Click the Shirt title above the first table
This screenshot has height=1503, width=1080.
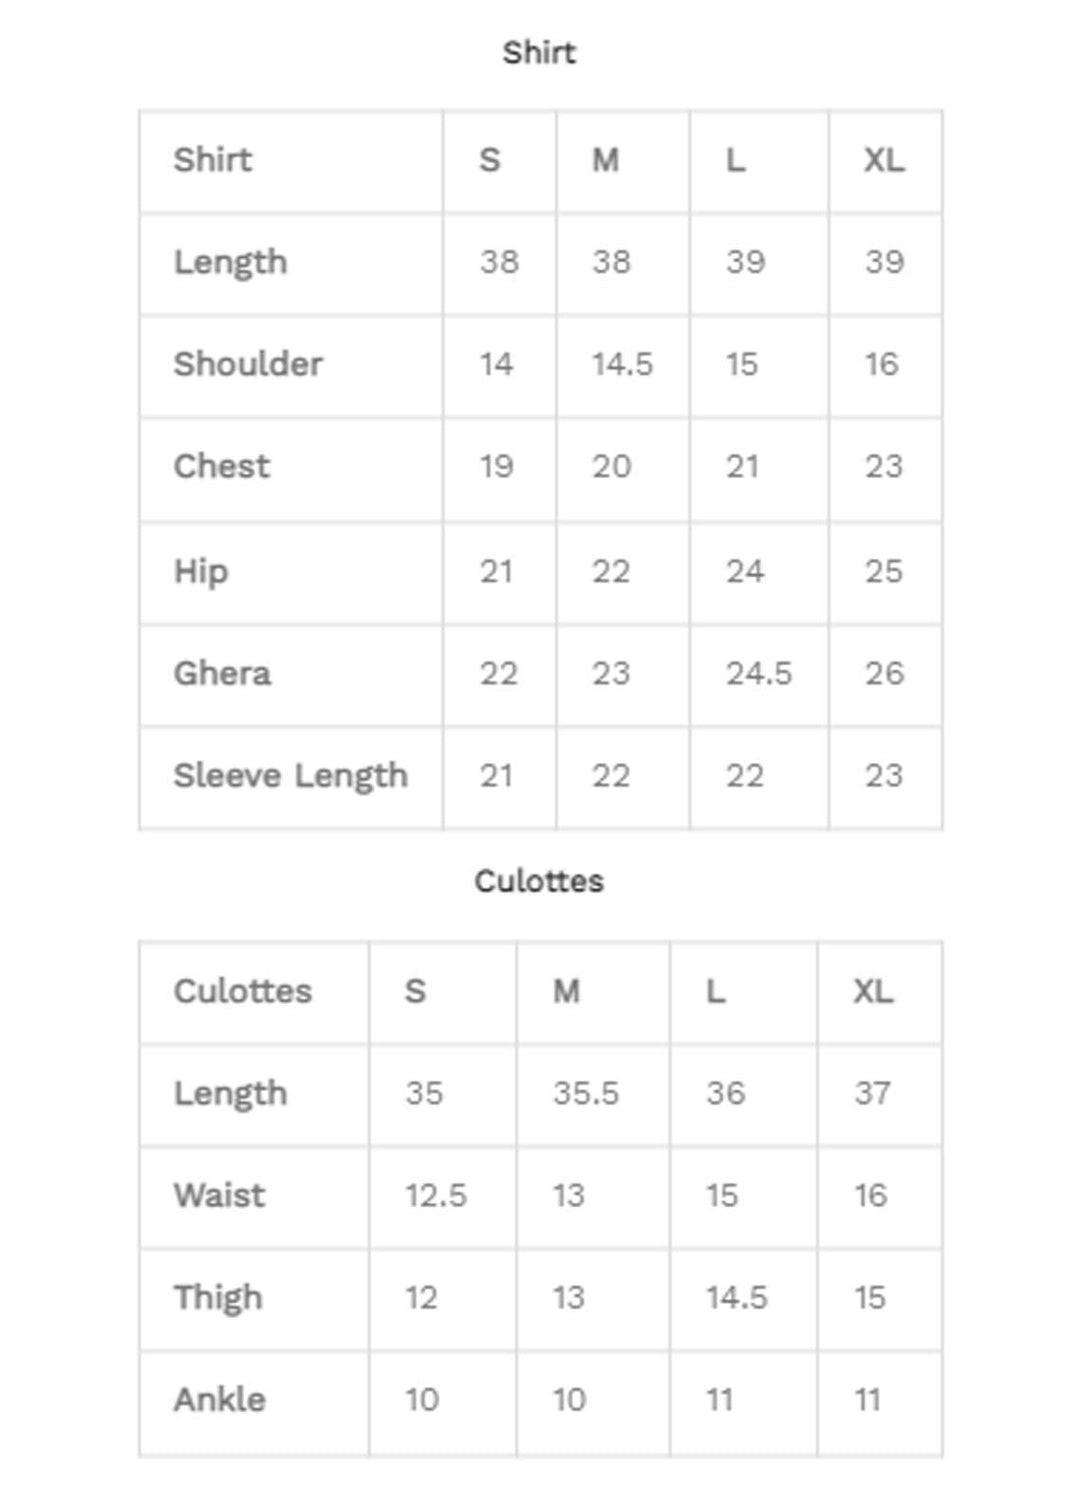[x=539, y=52]
